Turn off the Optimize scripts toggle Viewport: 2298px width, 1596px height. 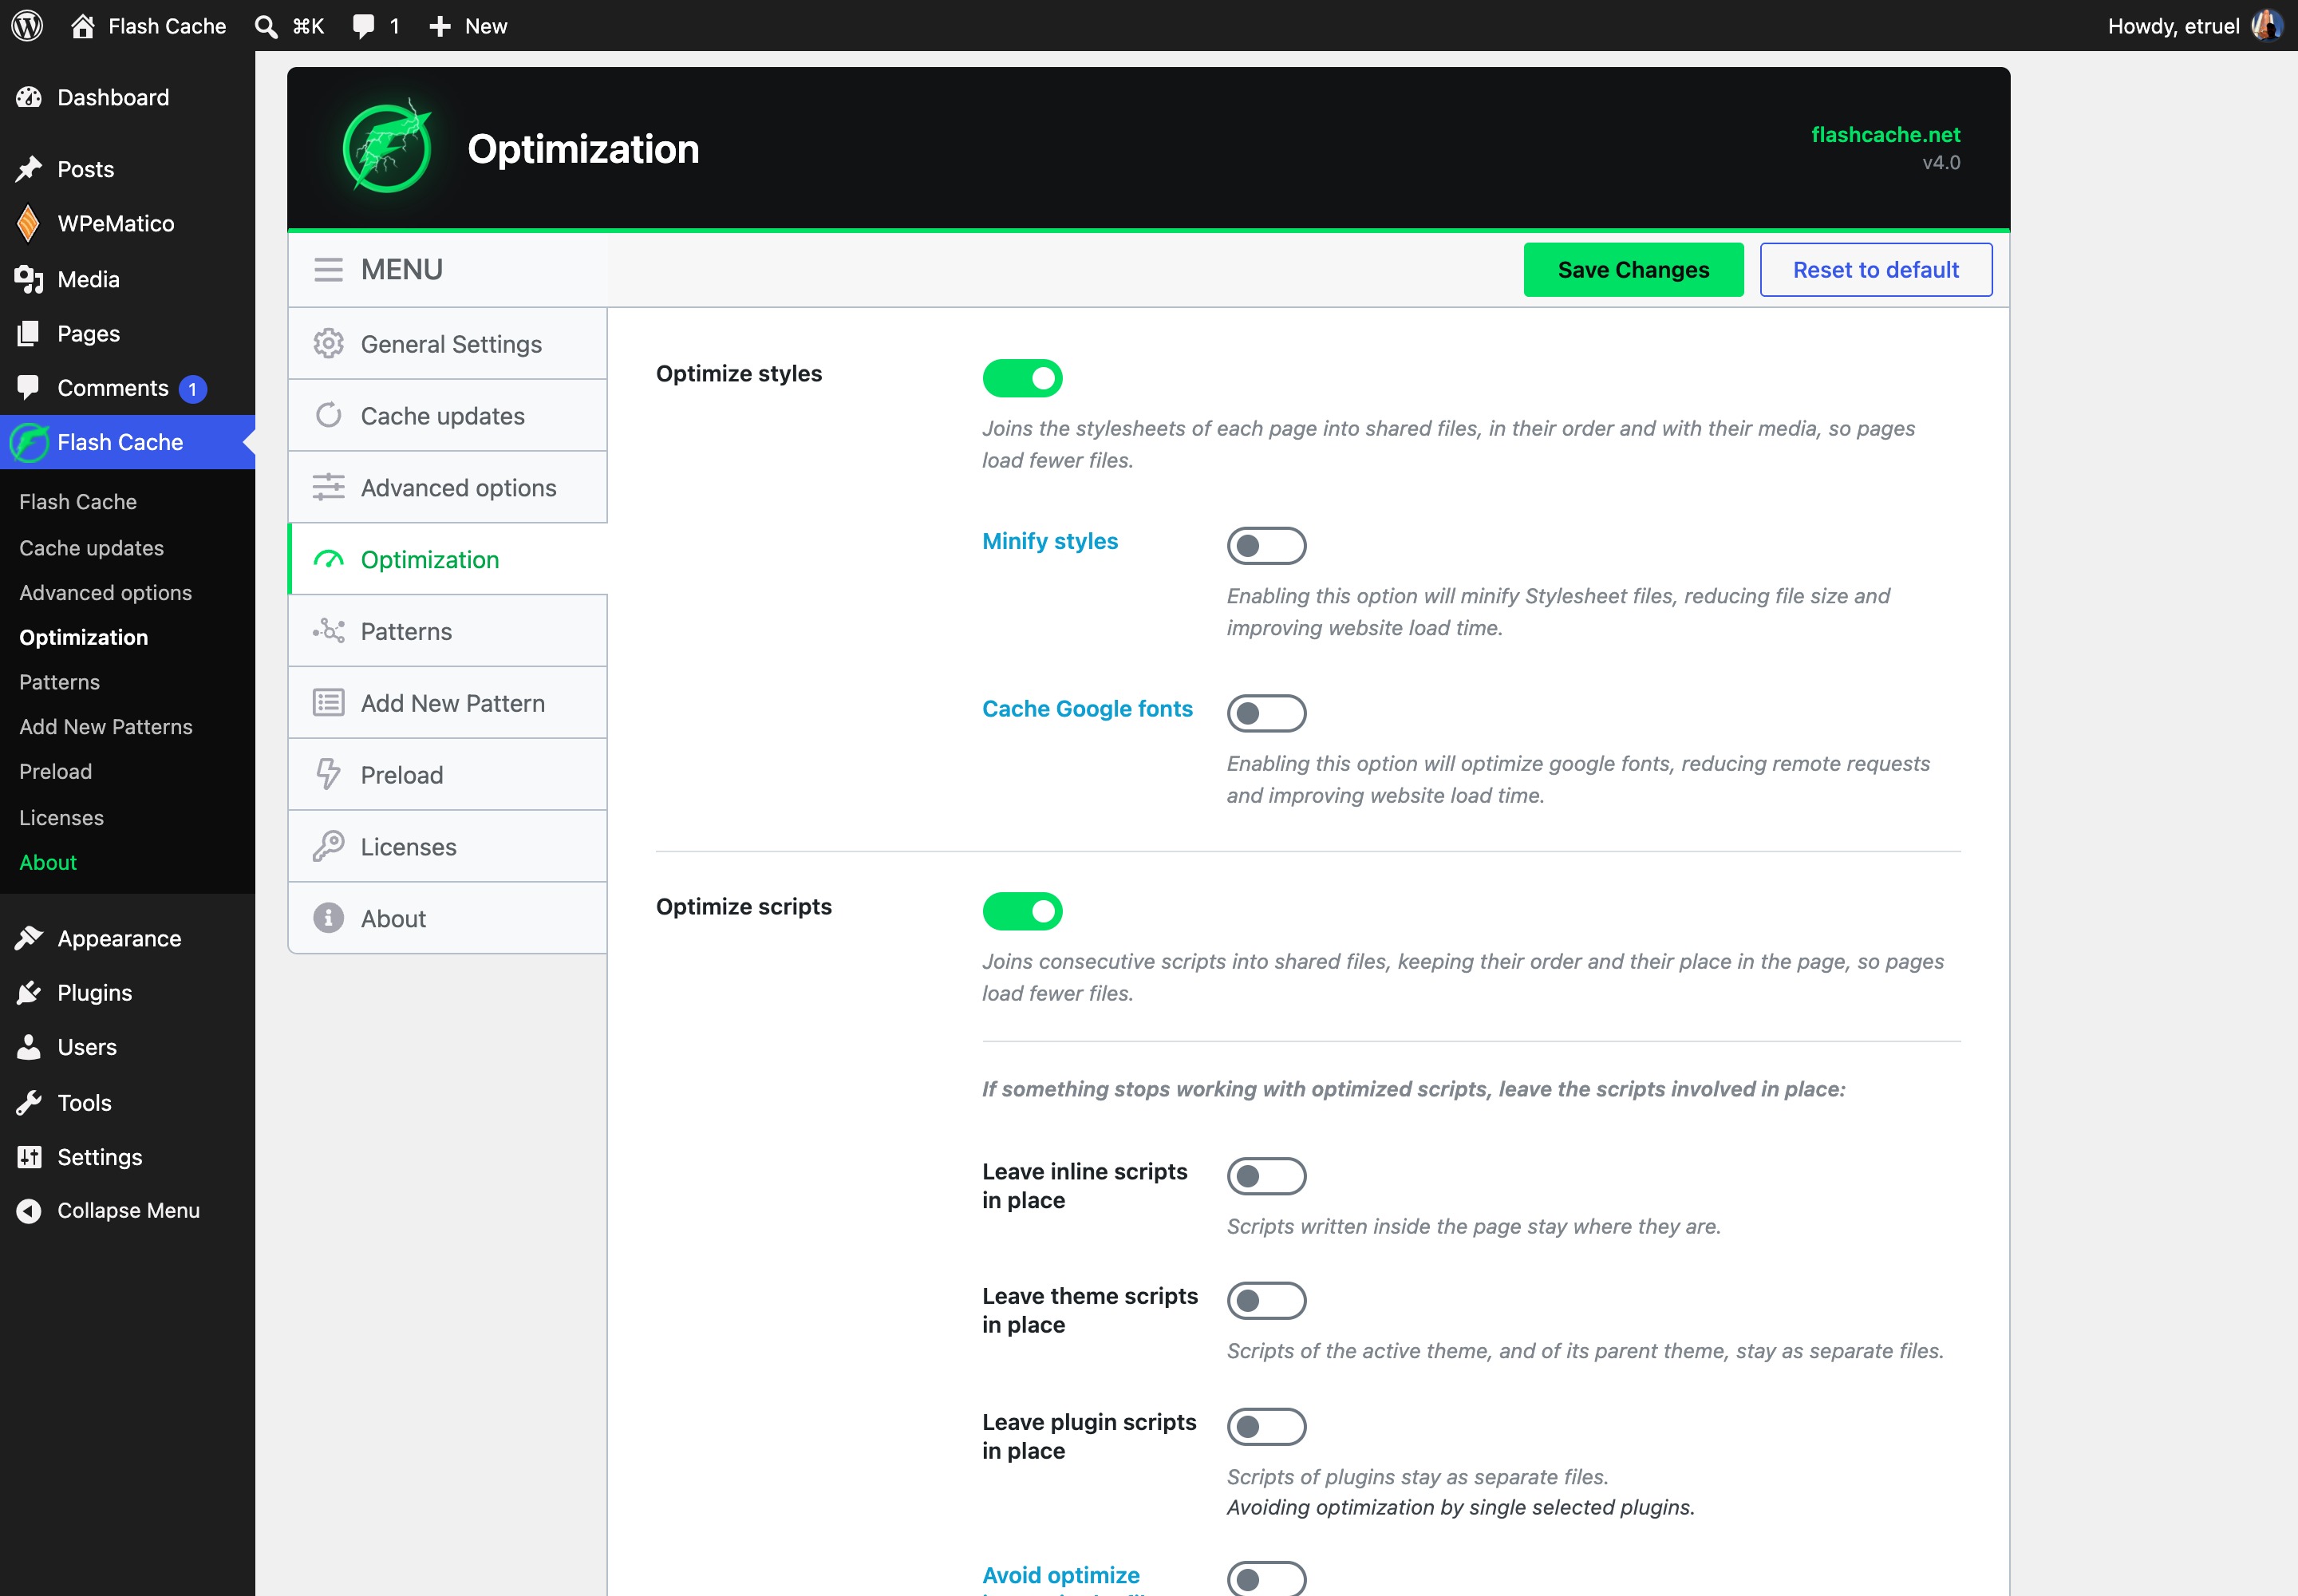[1022, 911]
